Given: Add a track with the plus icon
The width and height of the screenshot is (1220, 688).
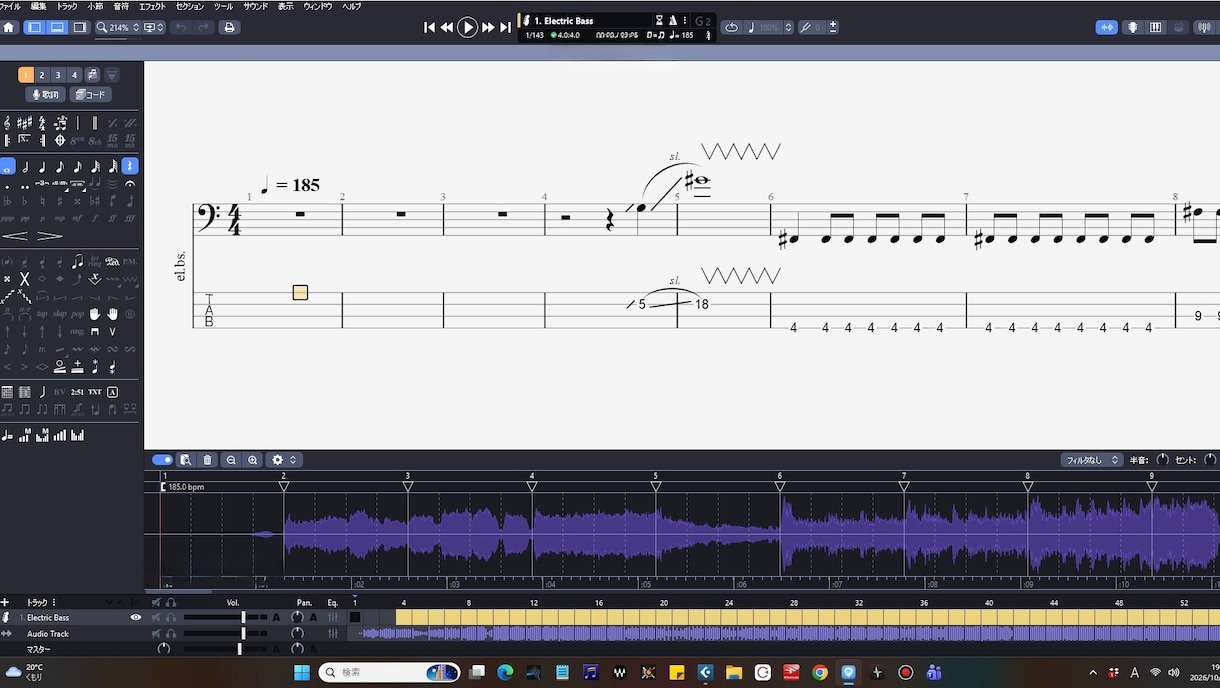Looking at the screenshot, I should tap(5, 603).
